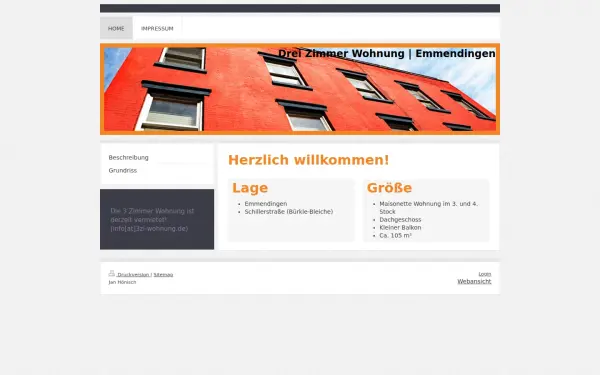The image size is (600, 375).
Task: Open the IMPRESSUM navigation tab
Action: (x=157, y=28)
